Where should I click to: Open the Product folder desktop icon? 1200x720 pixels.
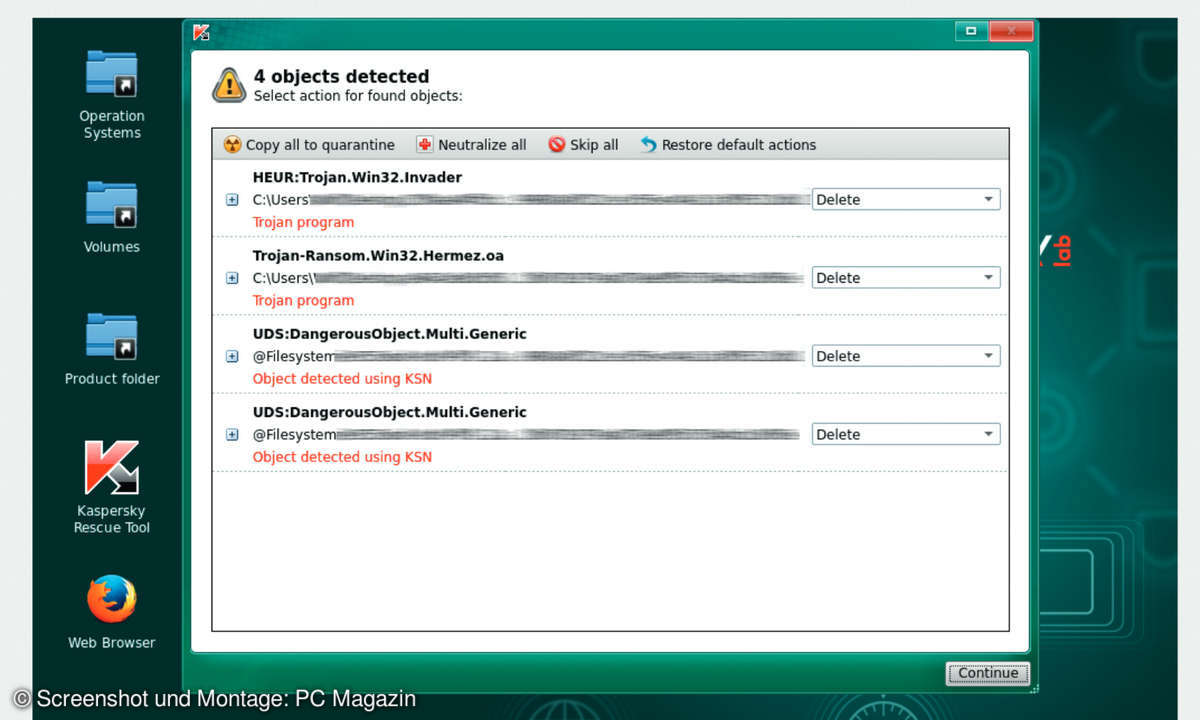click(x=112, y=348)
